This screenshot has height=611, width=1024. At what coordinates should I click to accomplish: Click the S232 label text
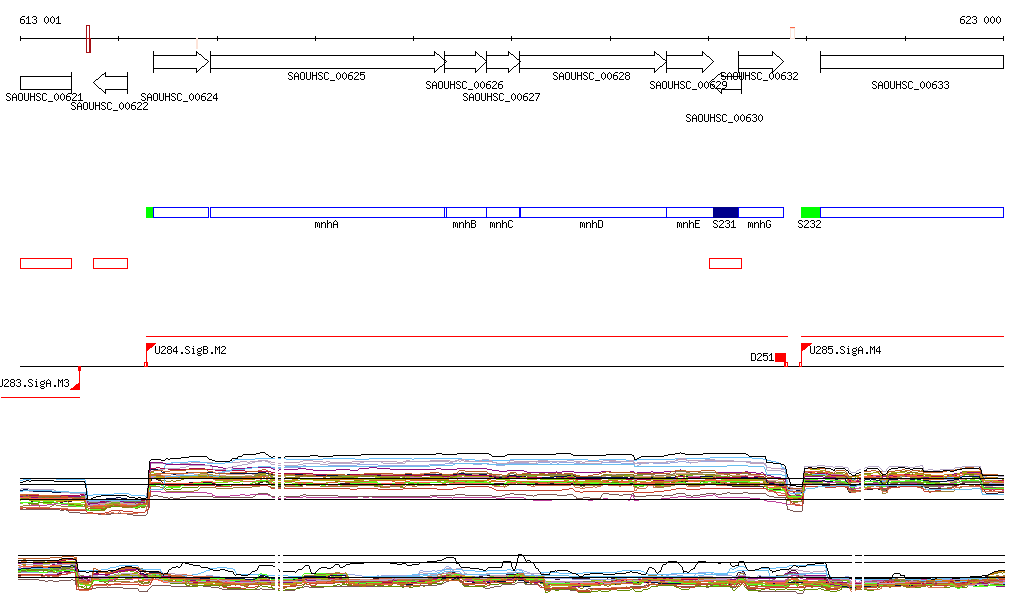click(x=810, y=225)
